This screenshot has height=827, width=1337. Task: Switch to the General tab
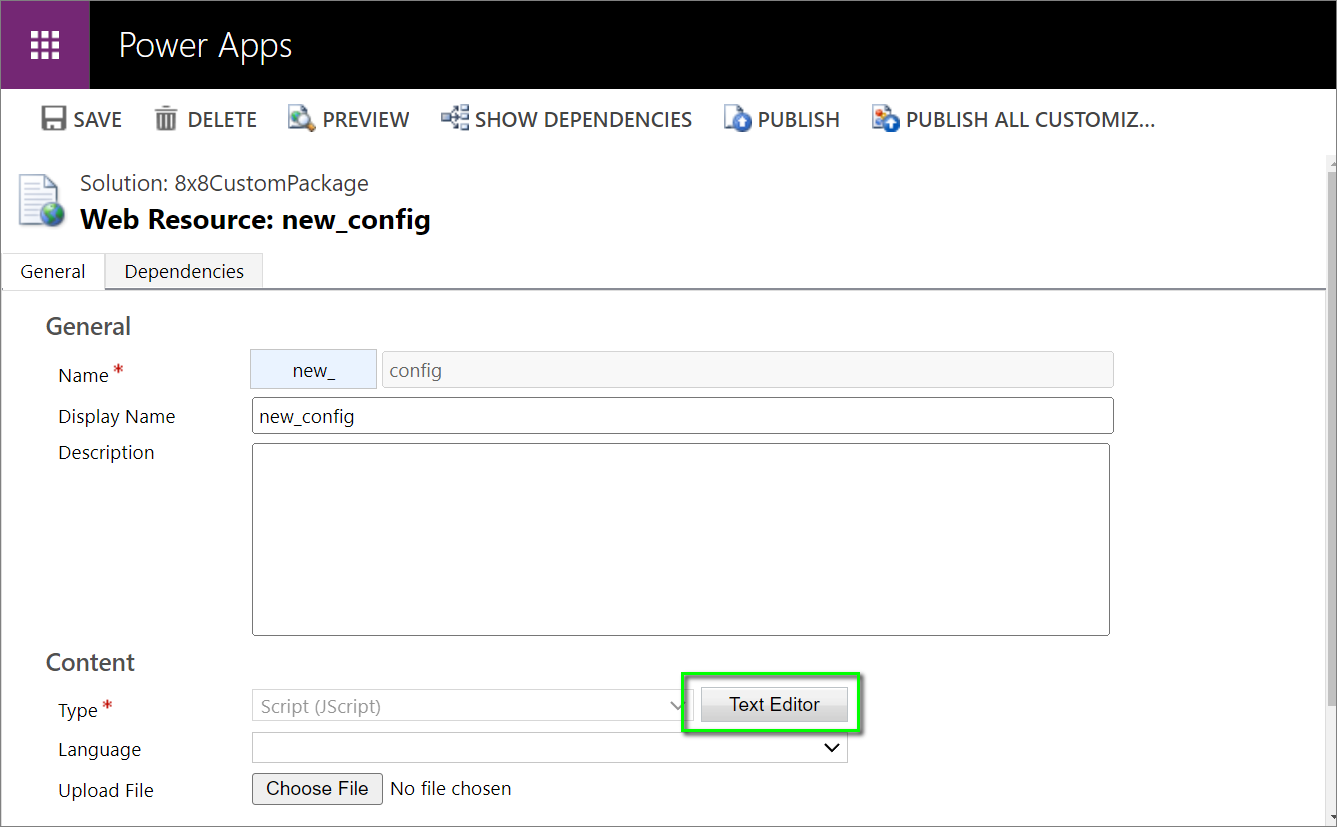53,272
